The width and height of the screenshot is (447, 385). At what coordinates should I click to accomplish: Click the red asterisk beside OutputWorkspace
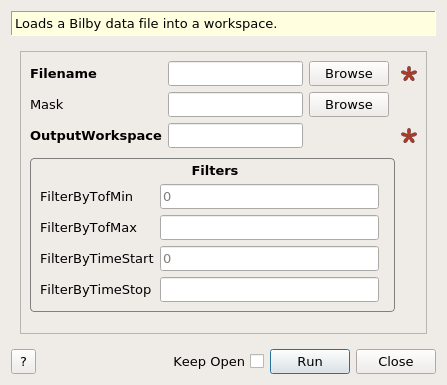pyautogui.click(x=409, y=136)
